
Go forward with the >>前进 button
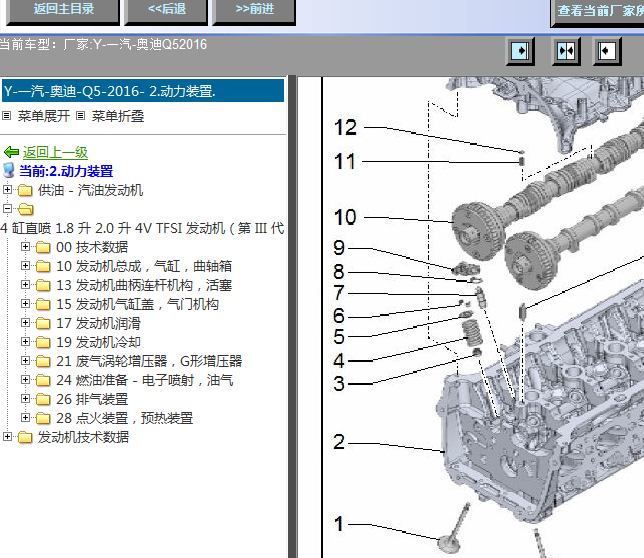(254, 11)
